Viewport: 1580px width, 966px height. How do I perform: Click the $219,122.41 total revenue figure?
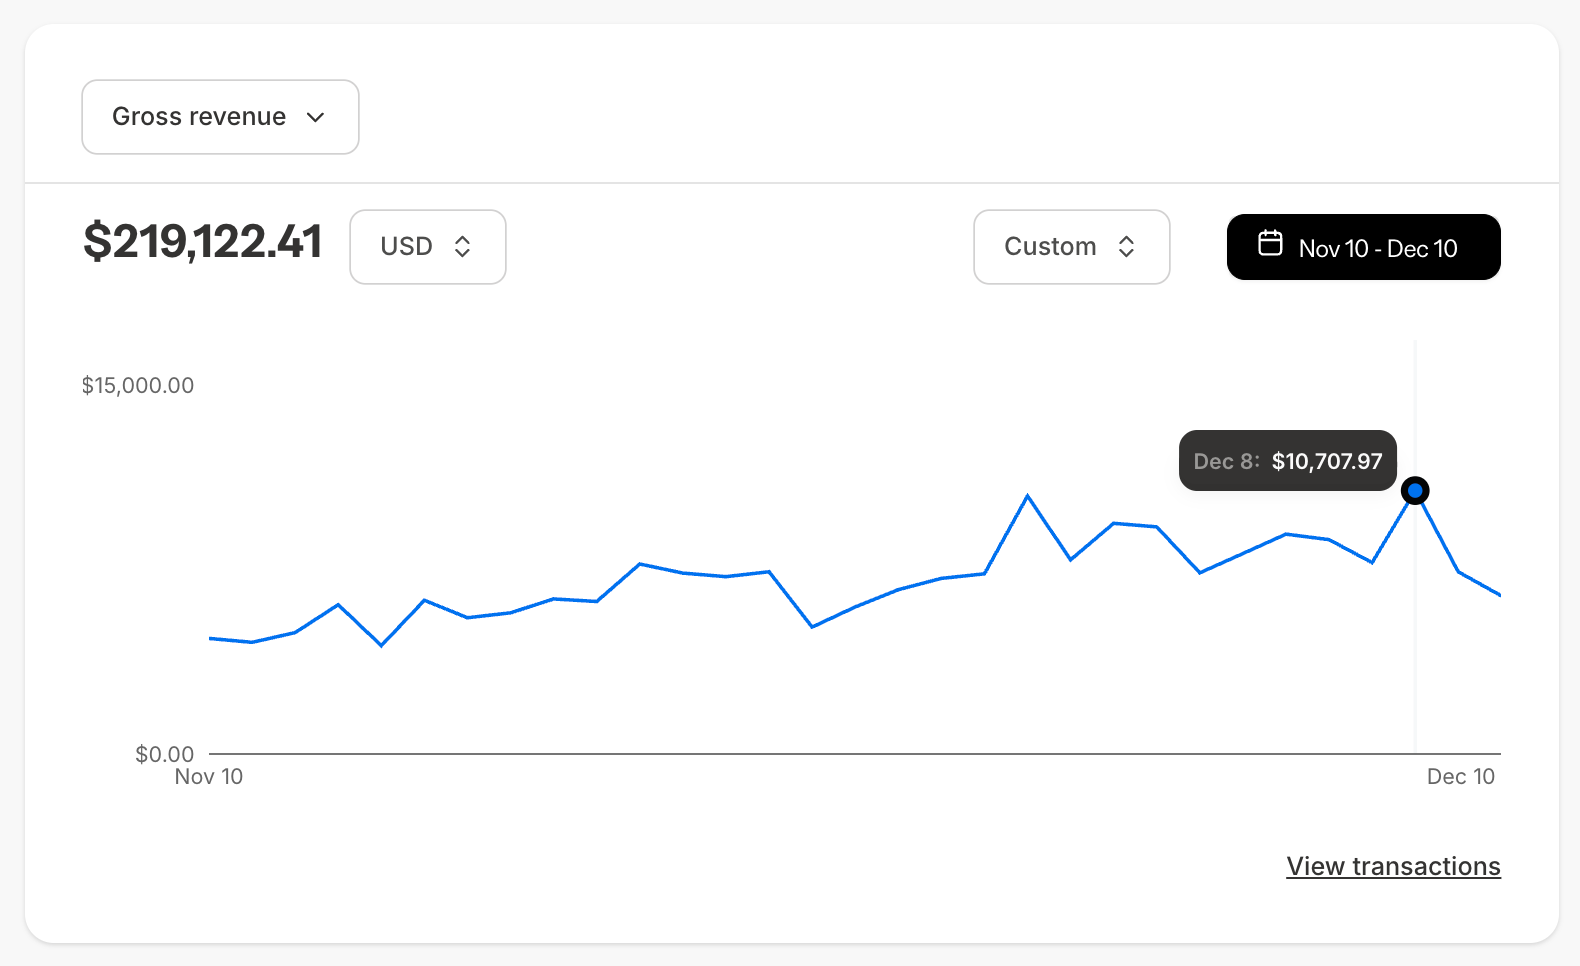tap(203, 242)
